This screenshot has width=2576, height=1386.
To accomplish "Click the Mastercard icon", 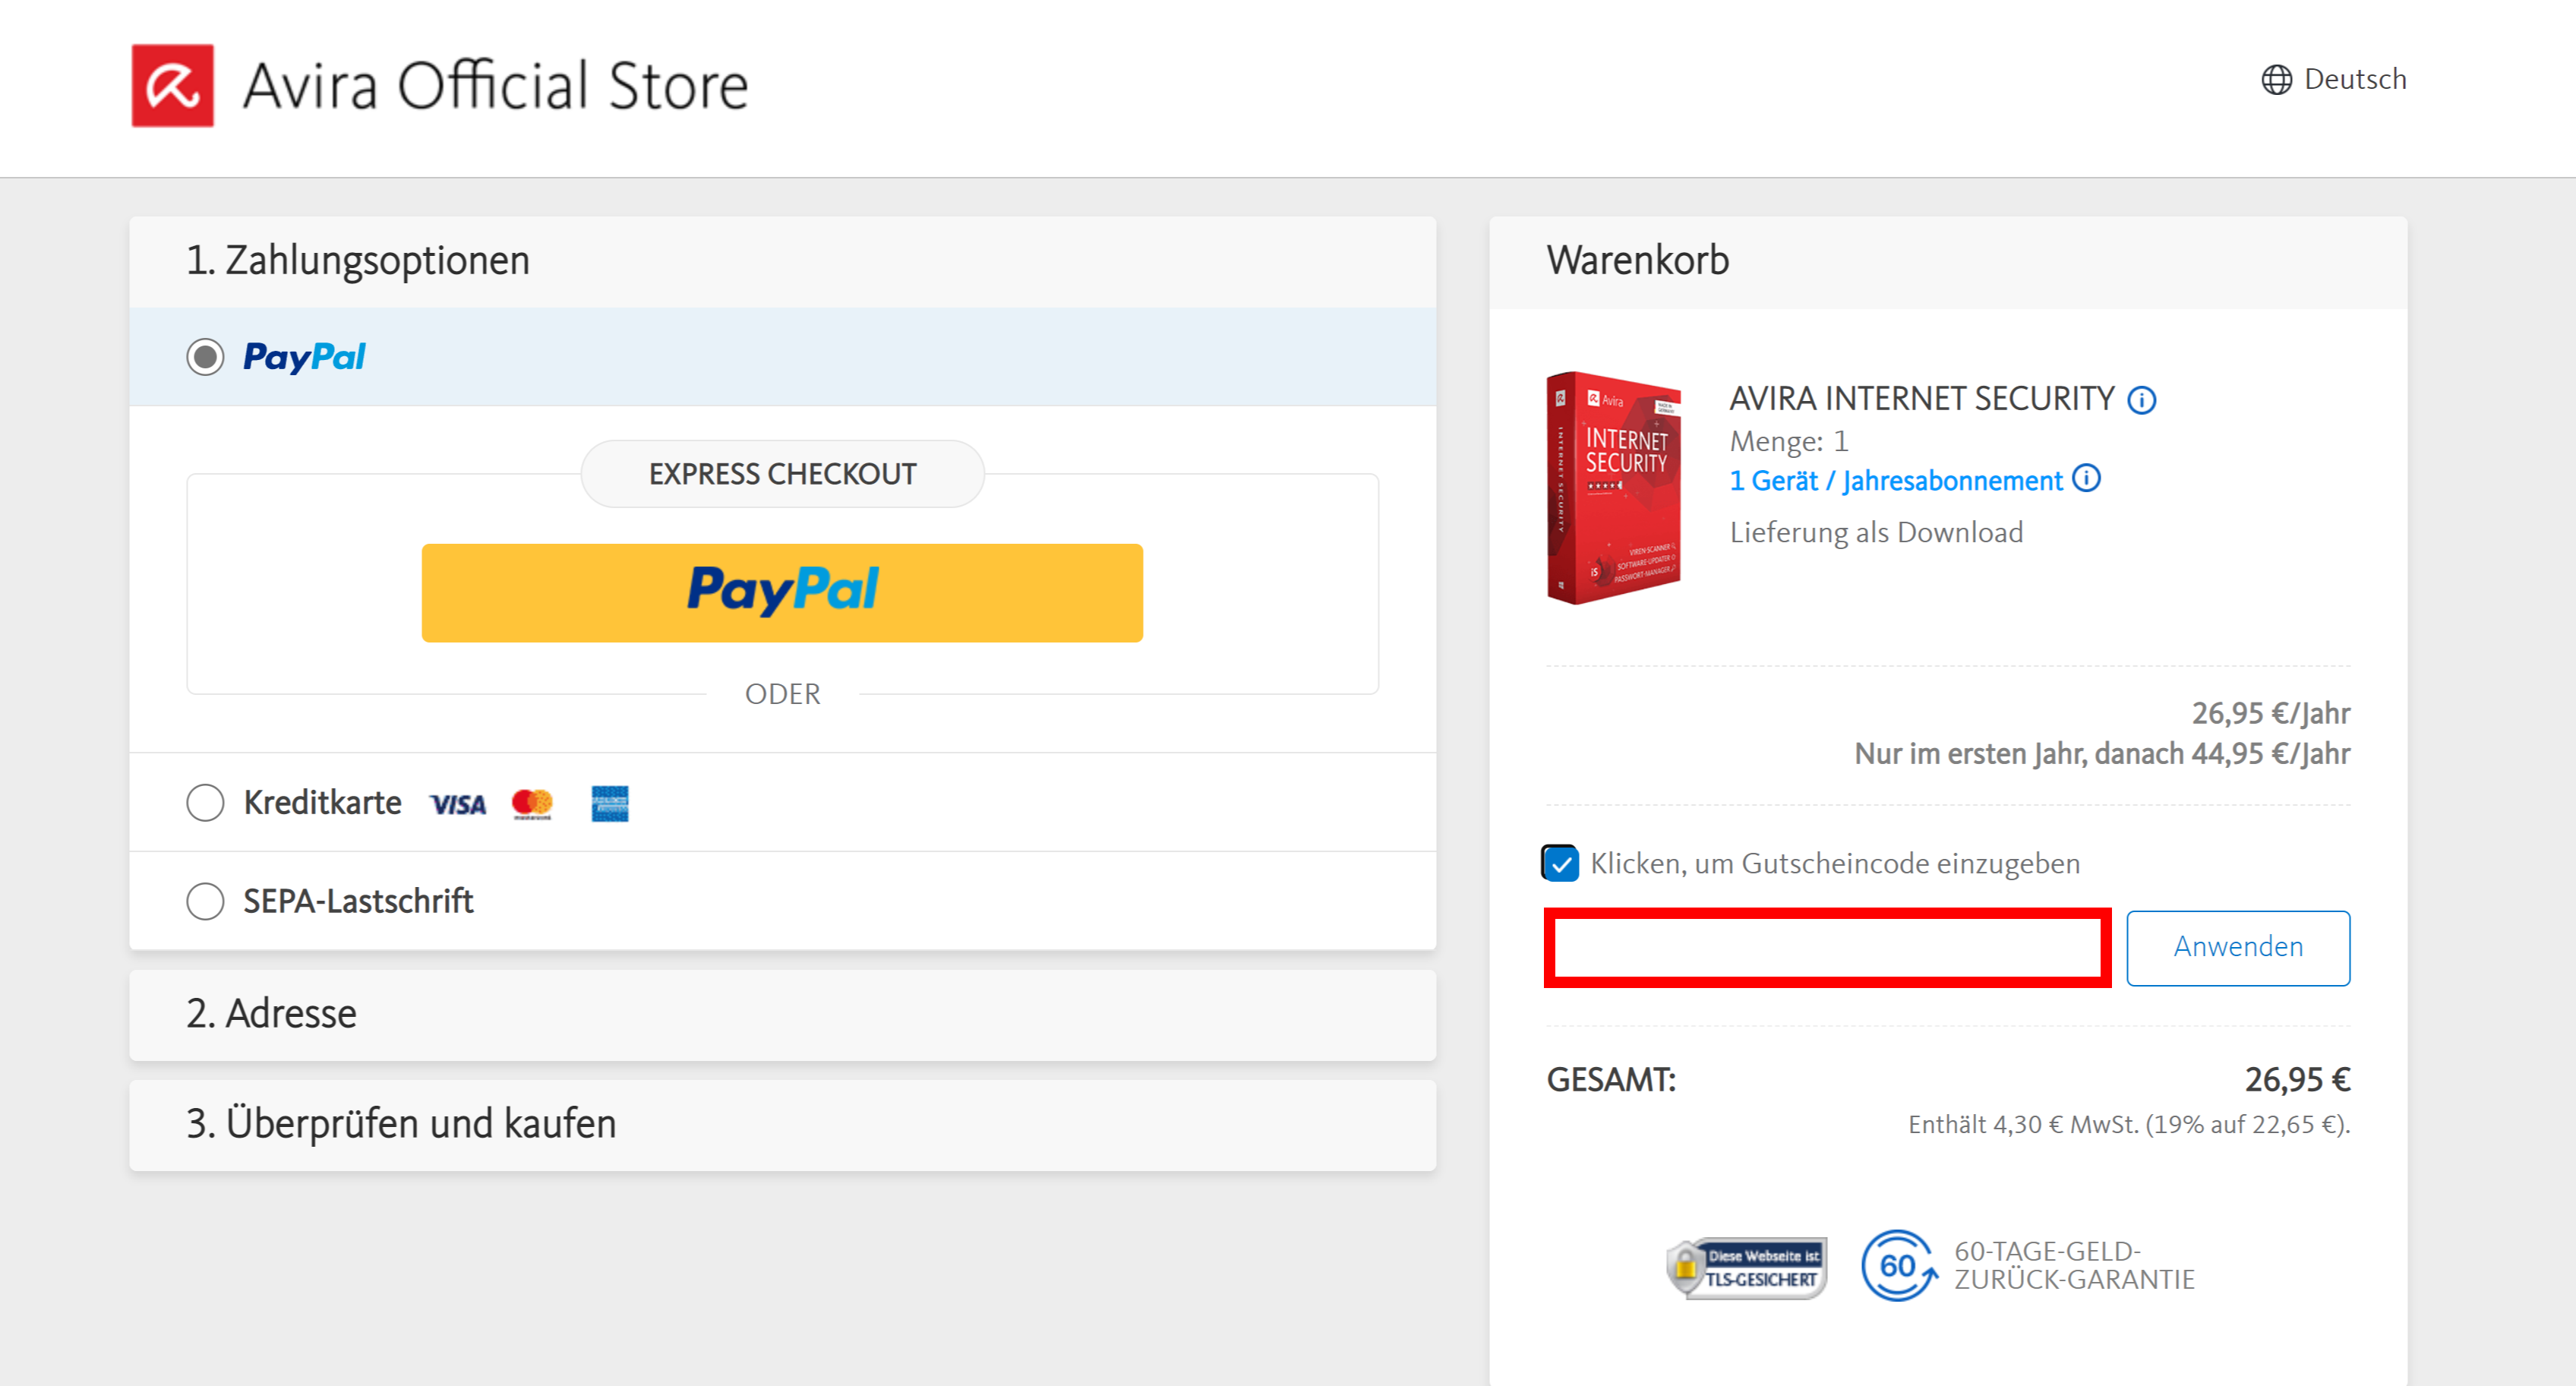I will tap(532, 804).
